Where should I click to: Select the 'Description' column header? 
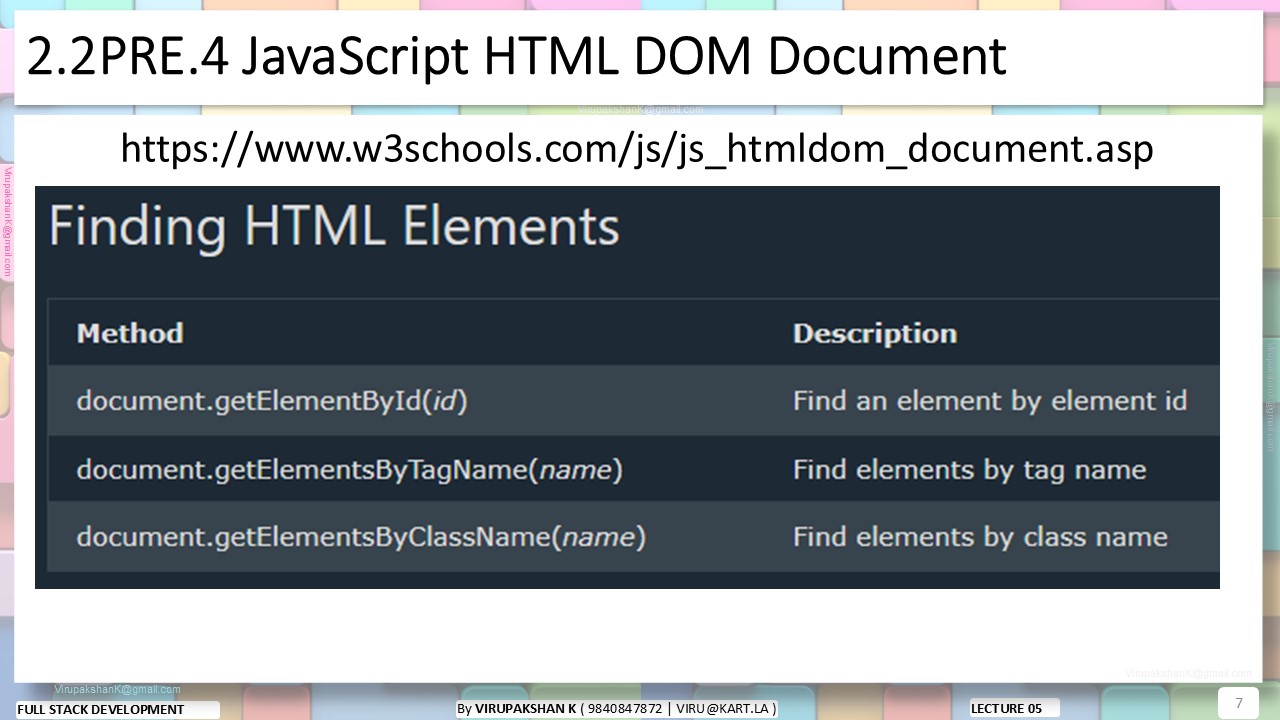[x=875, y=333]
